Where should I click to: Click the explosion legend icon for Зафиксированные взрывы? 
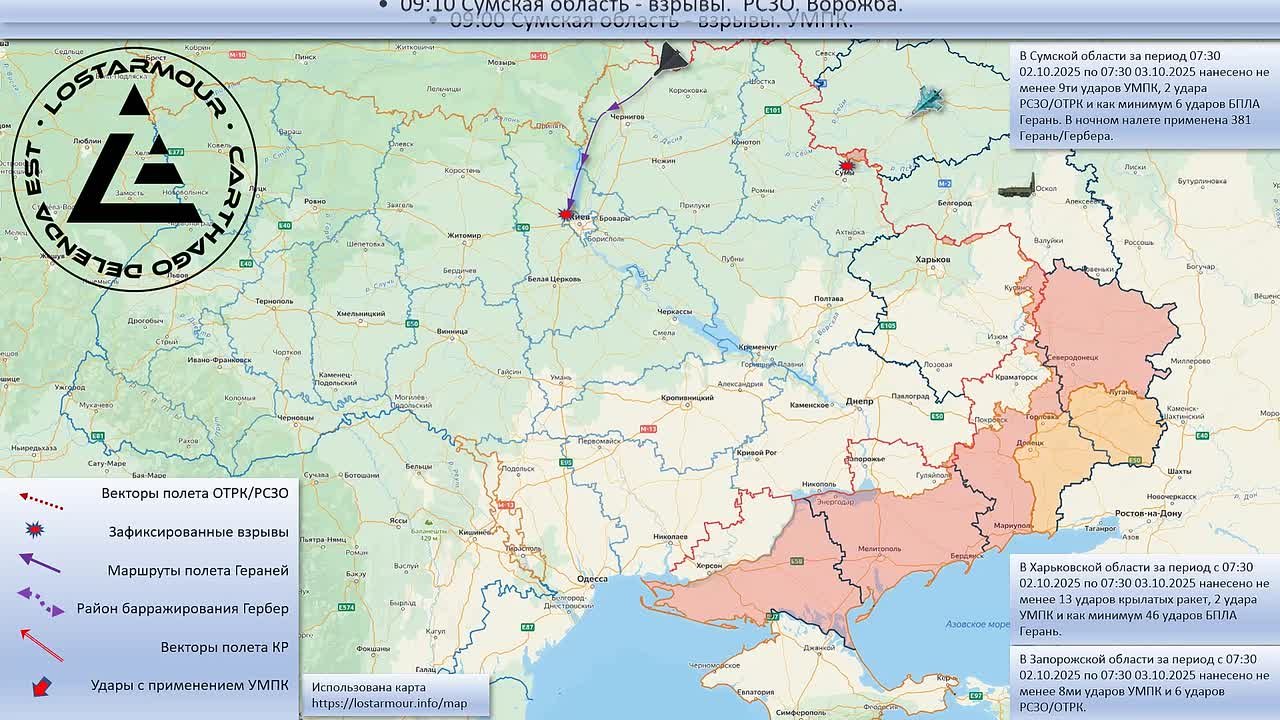36,531
